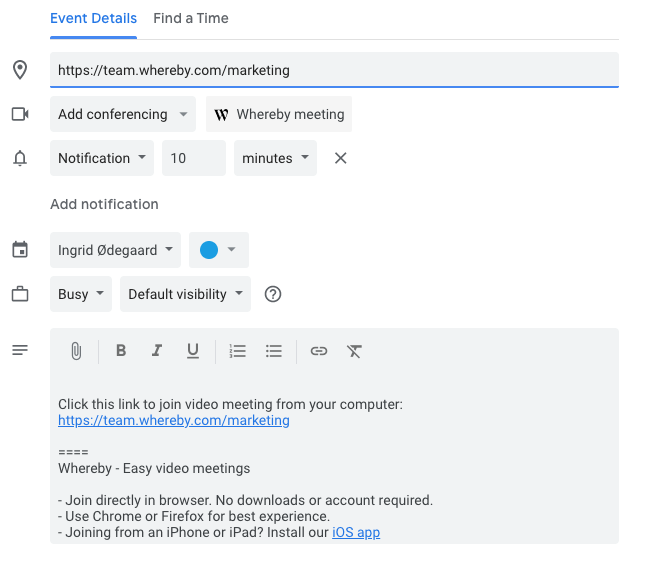This screenshot has height=576, width=645.
Task: Click the remove formatting icon
Action: (x=354, y=351)
